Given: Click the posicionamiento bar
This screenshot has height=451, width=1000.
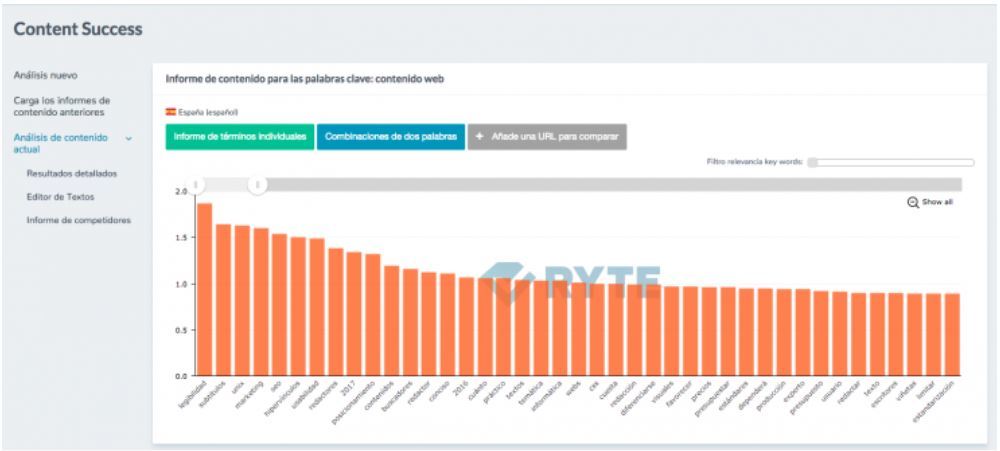Looking at the screenshot, I should pyautogui.click(x=373, y=314).
